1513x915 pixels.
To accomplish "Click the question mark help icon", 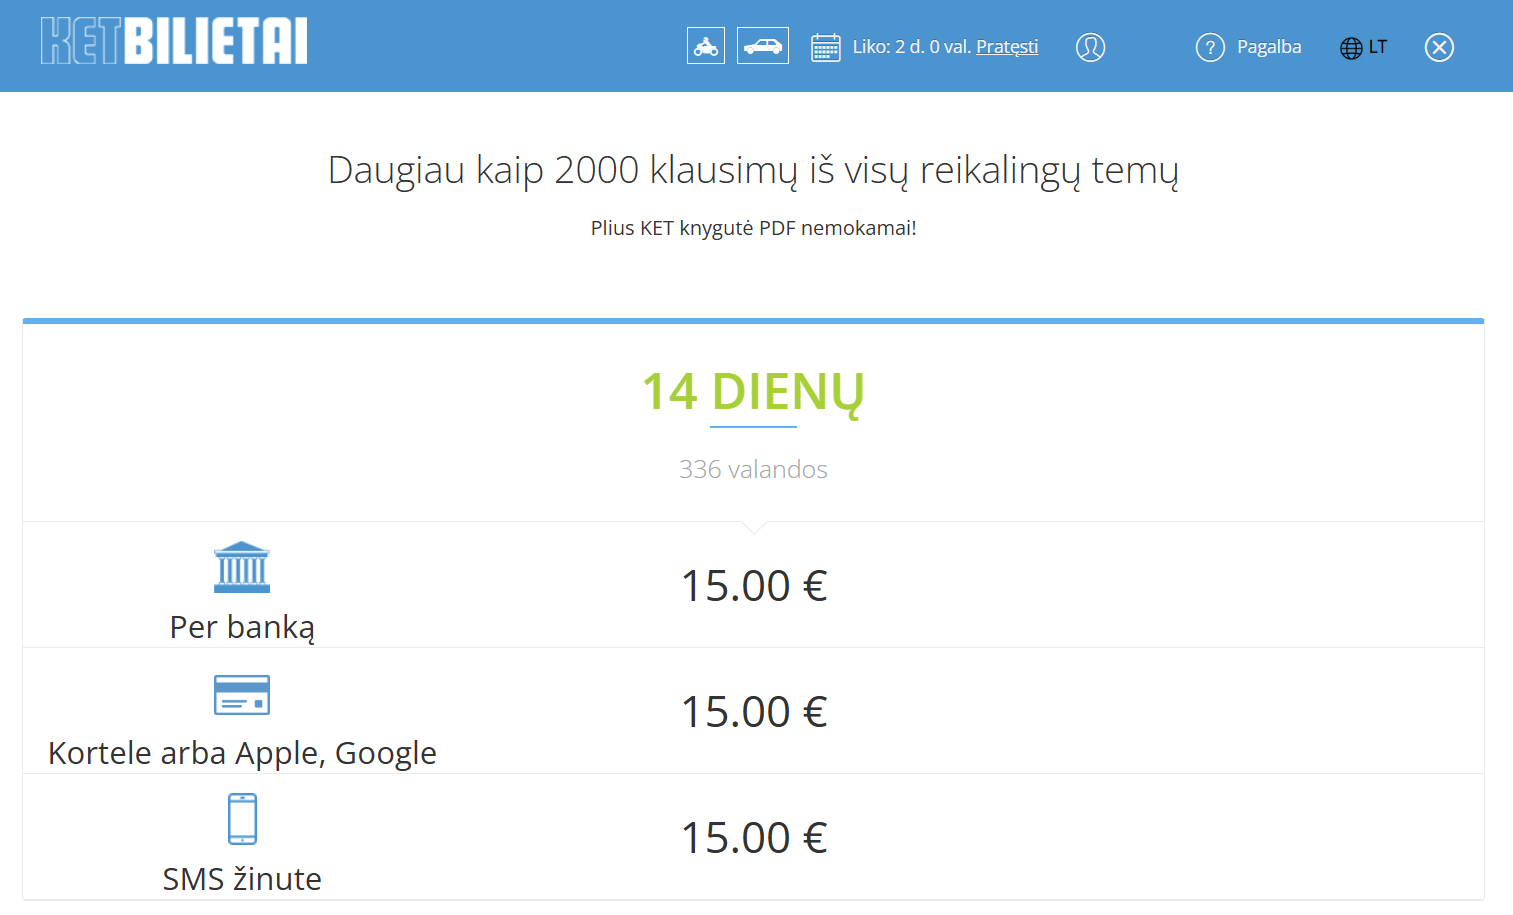I will 1210,47.
